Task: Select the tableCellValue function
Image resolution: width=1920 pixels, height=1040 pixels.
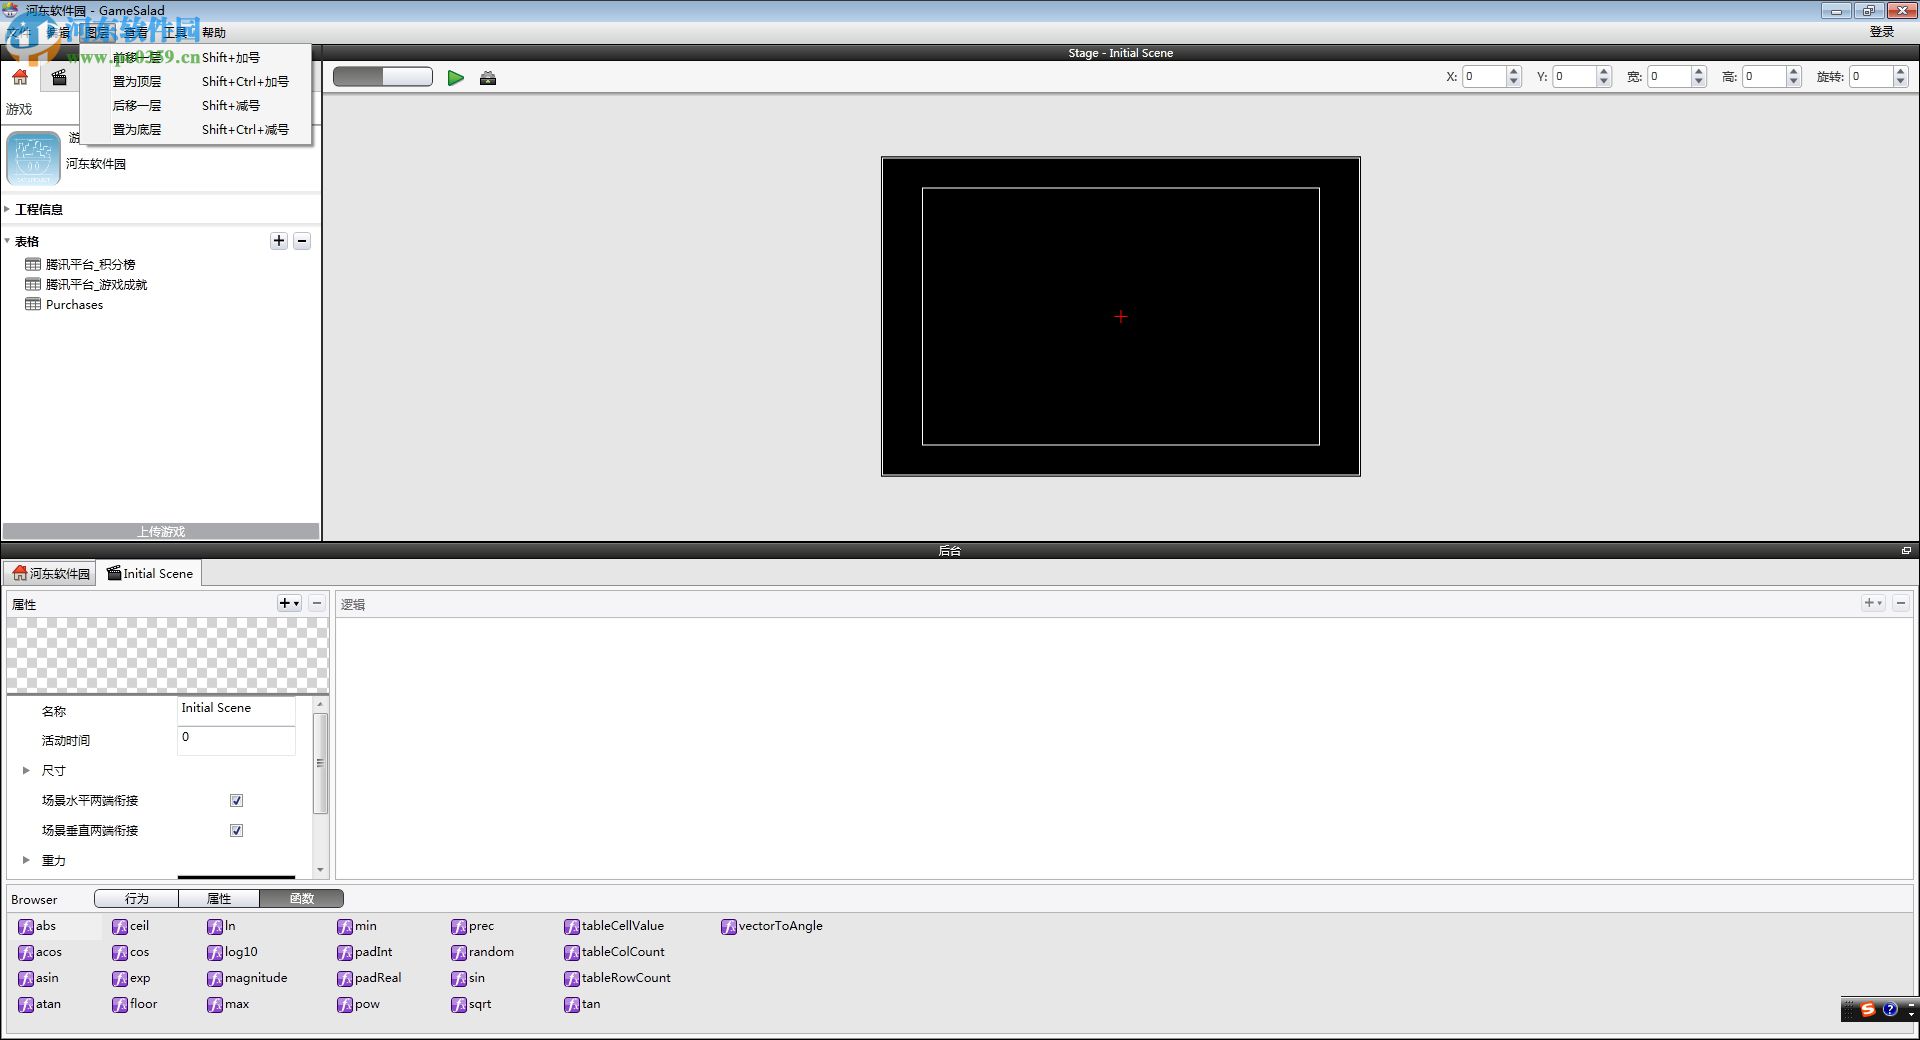Action: [614, 926]
